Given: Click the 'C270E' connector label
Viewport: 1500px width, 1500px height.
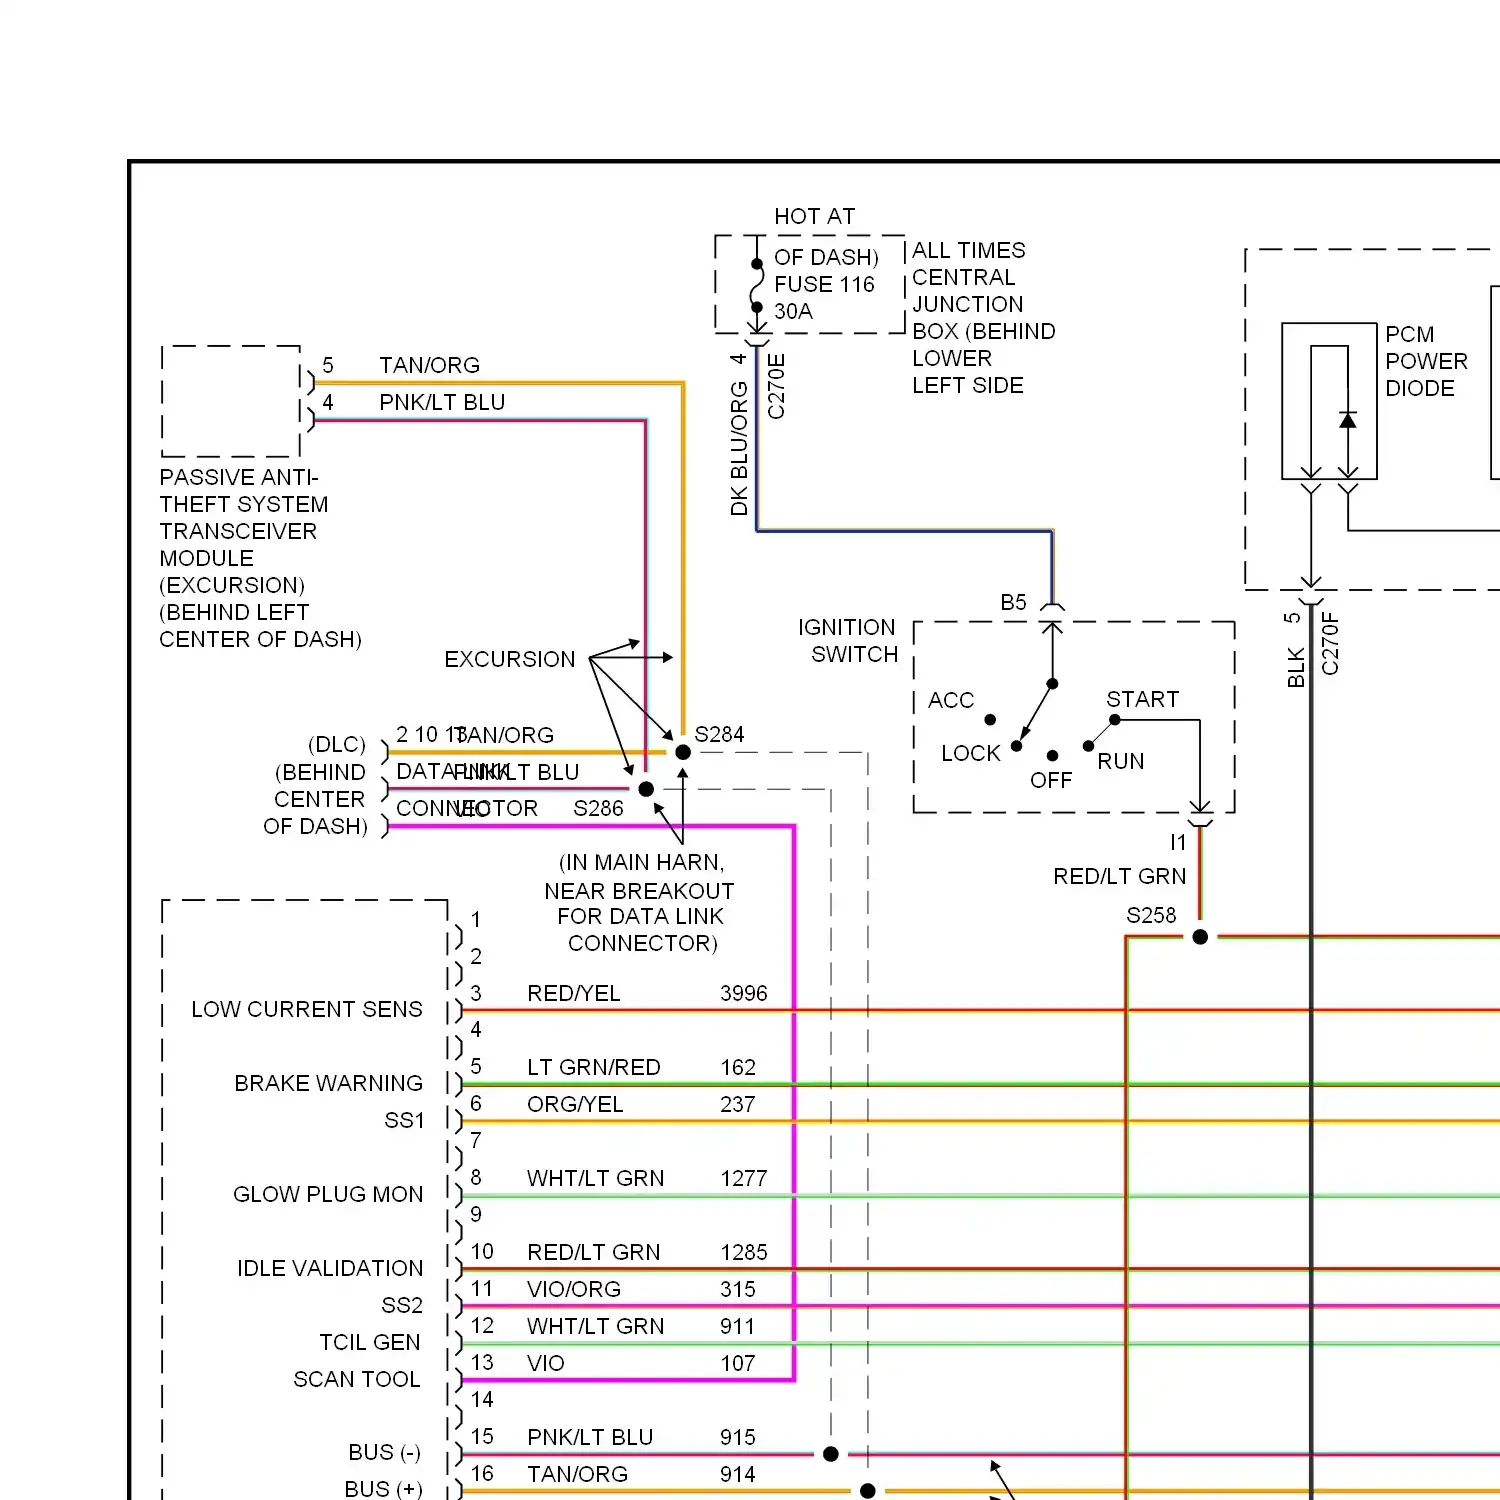Looking at the screenshot, I should tap(776, 386).
